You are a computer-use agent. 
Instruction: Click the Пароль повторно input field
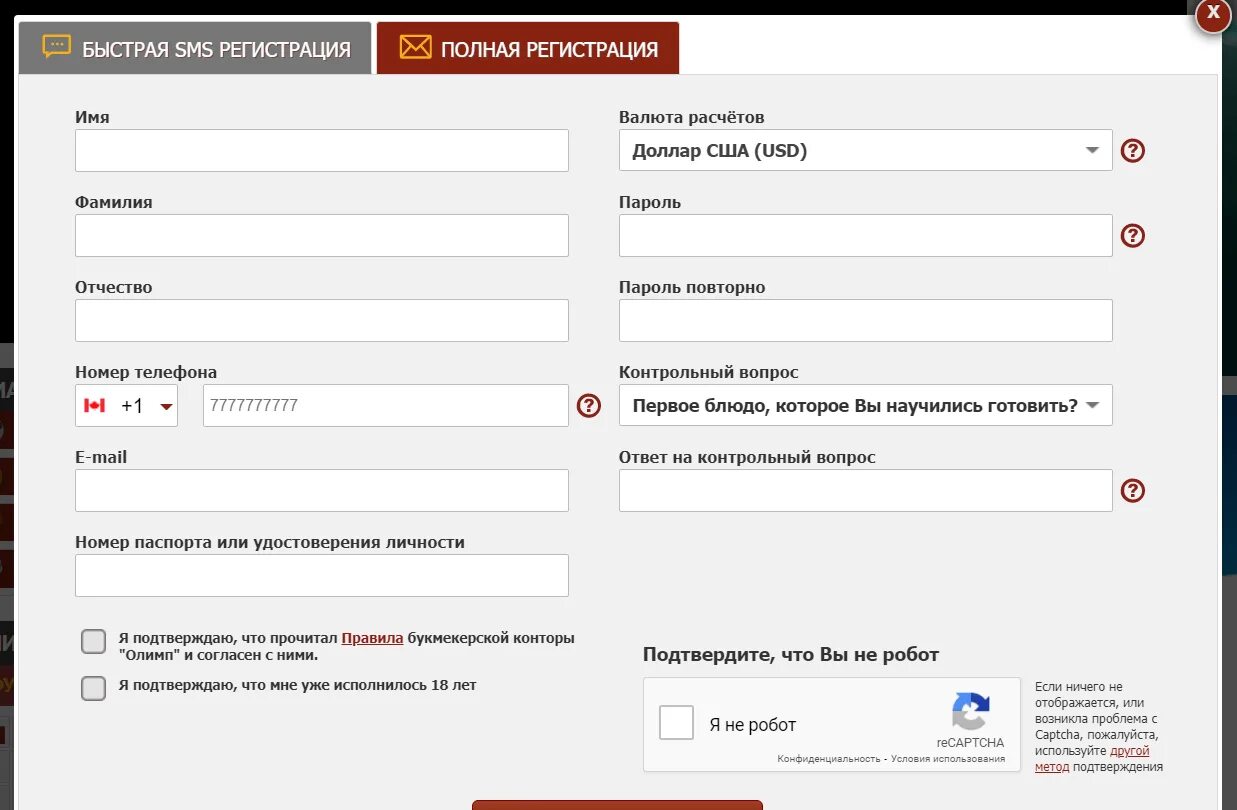[866, 321]
